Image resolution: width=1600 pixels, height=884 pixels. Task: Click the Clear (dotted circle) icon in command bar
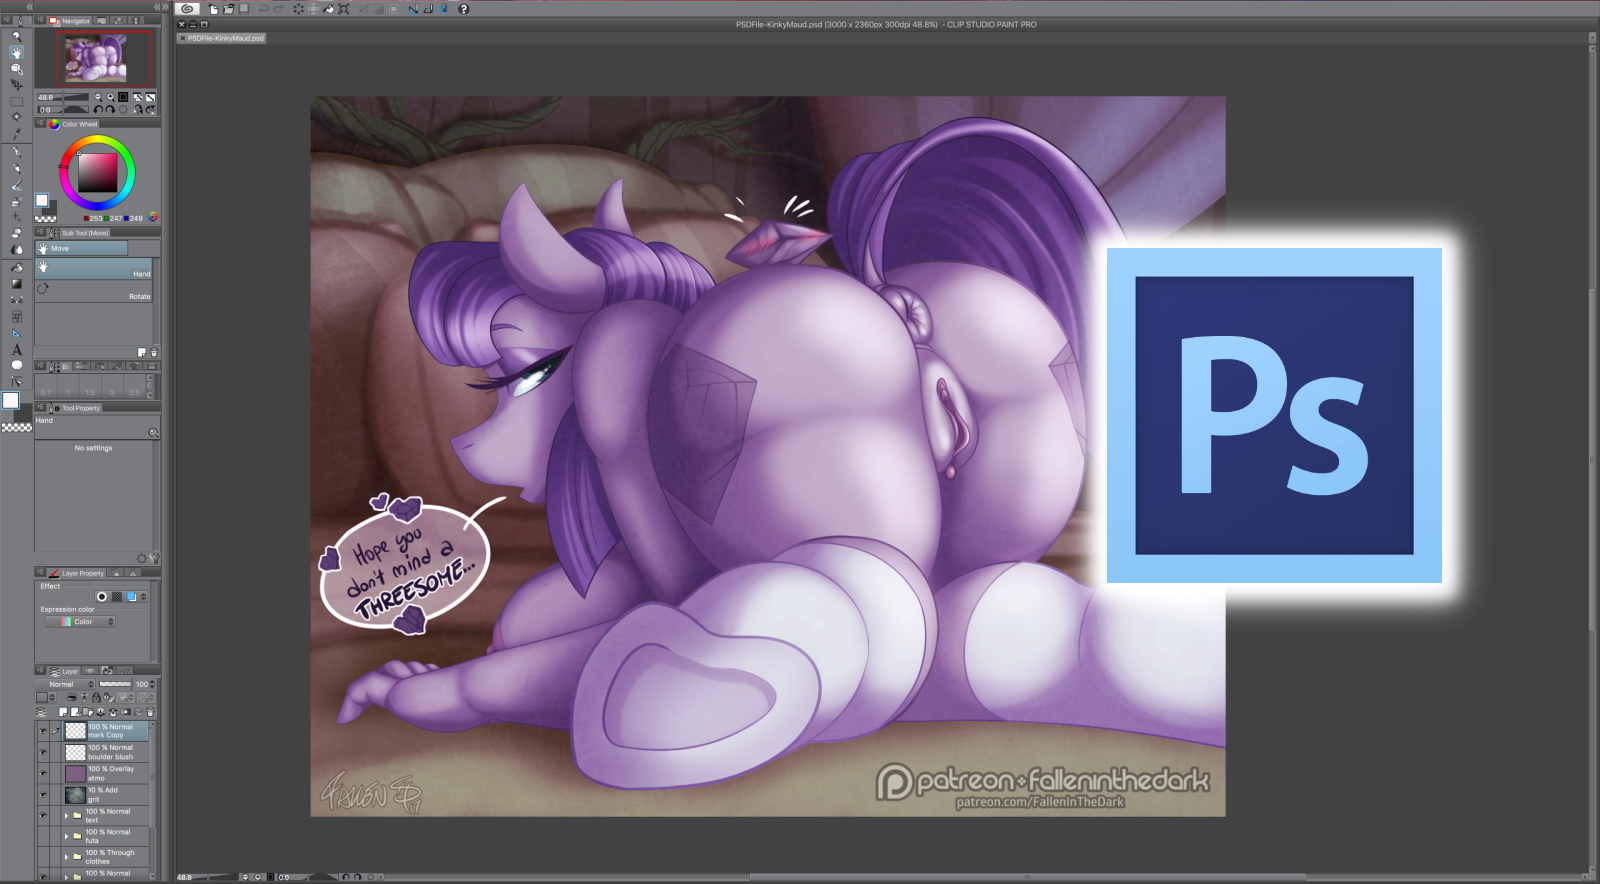(x=298, y=9)
